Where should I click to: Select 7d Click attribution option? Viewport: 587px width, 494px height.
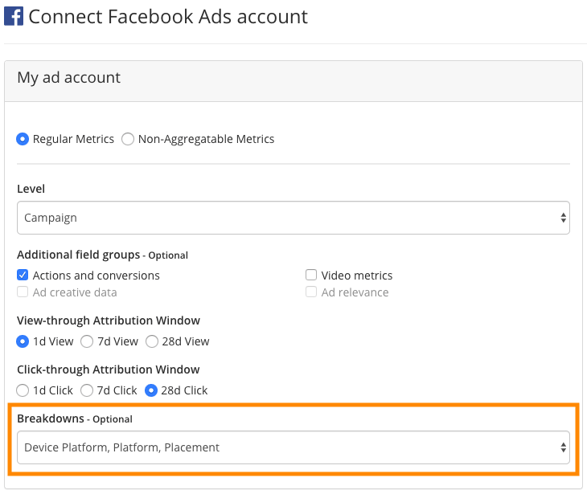pyautogui.click(x=86, y=390)
